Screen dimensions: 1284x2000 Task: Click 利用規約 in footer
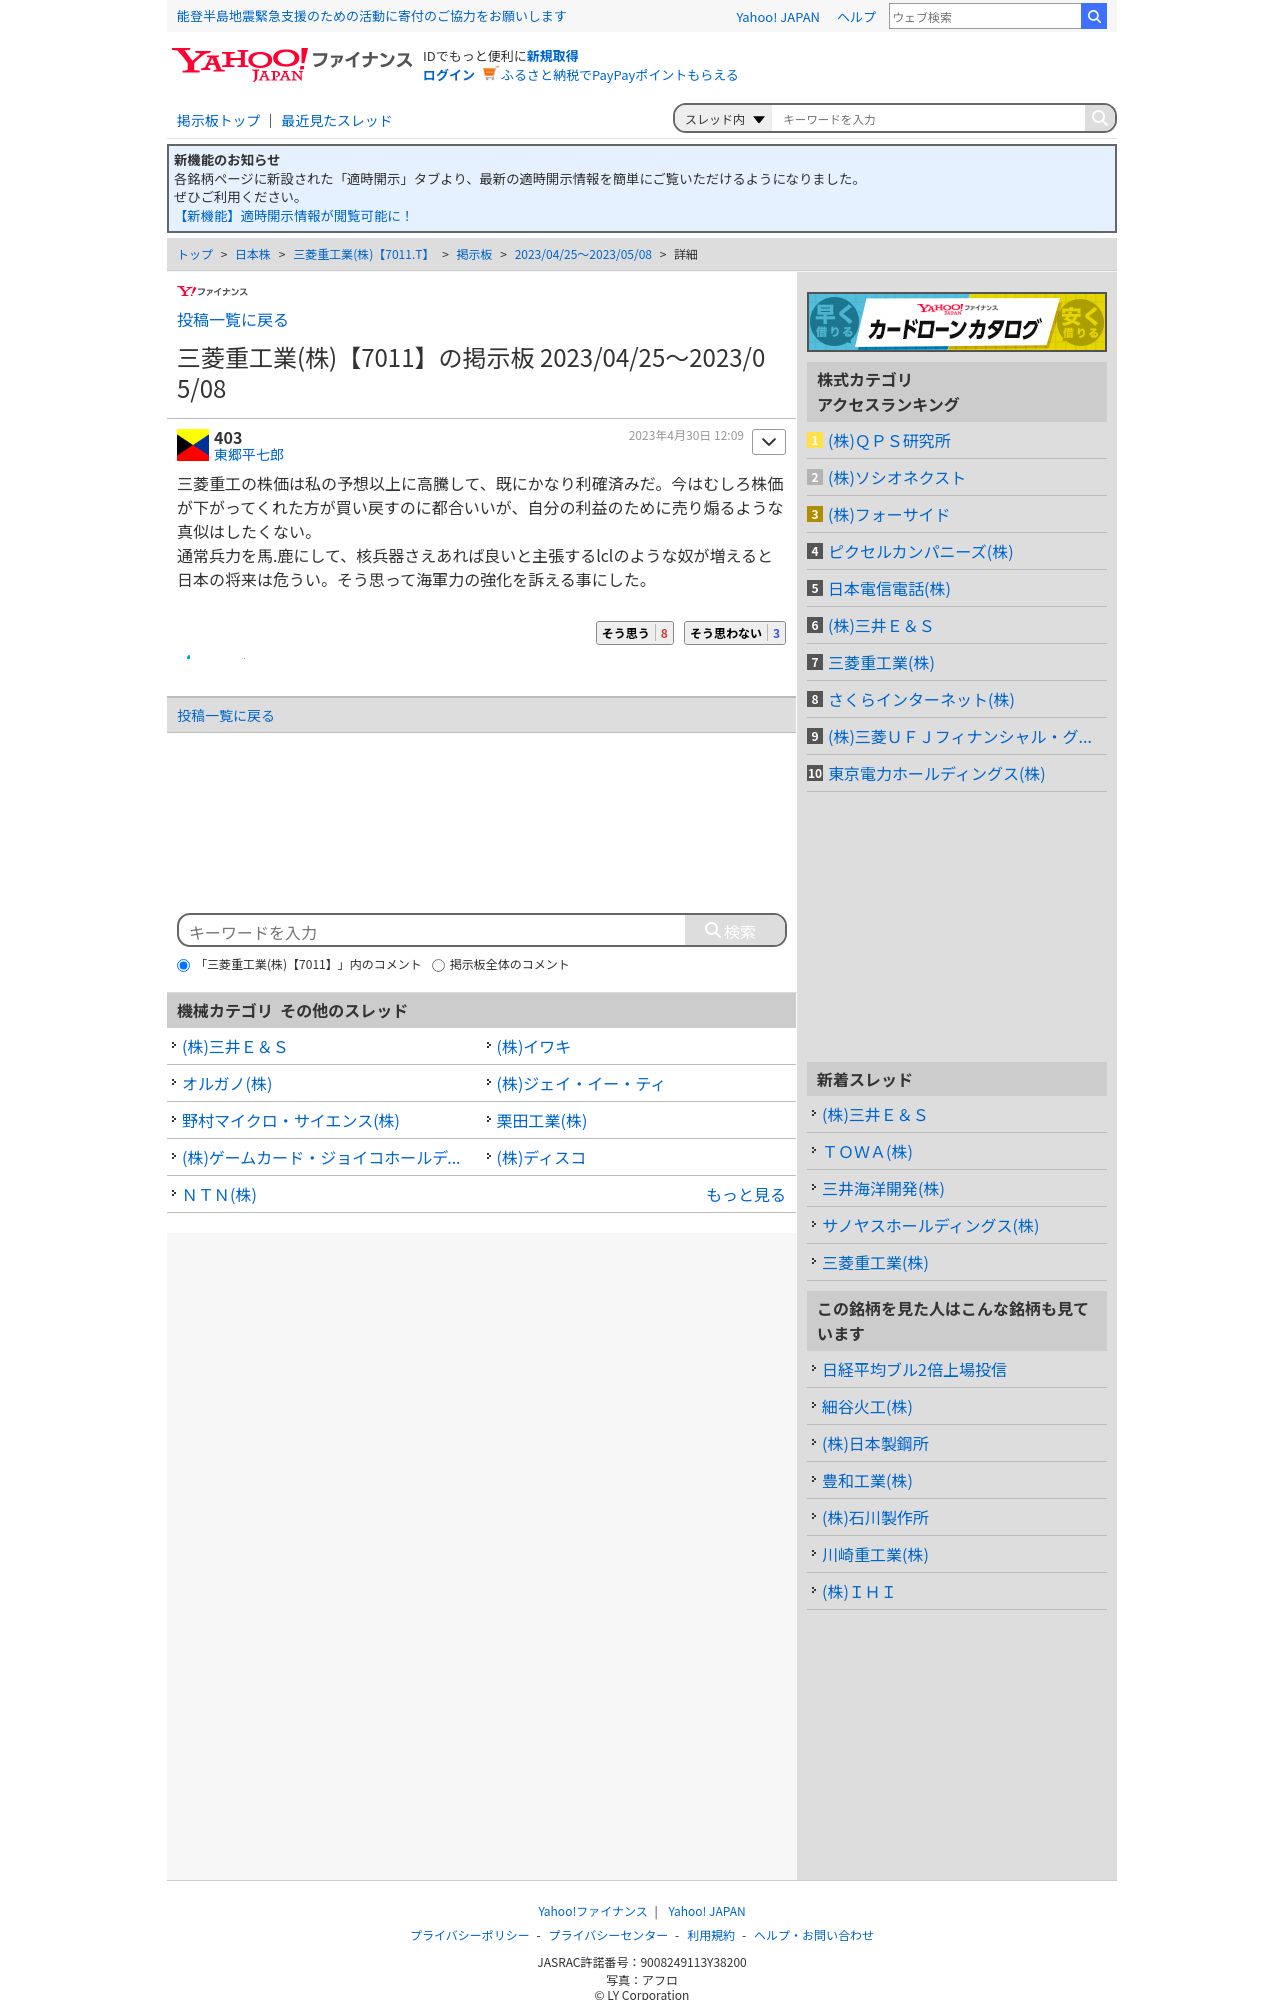click(x=711, y=1935)
